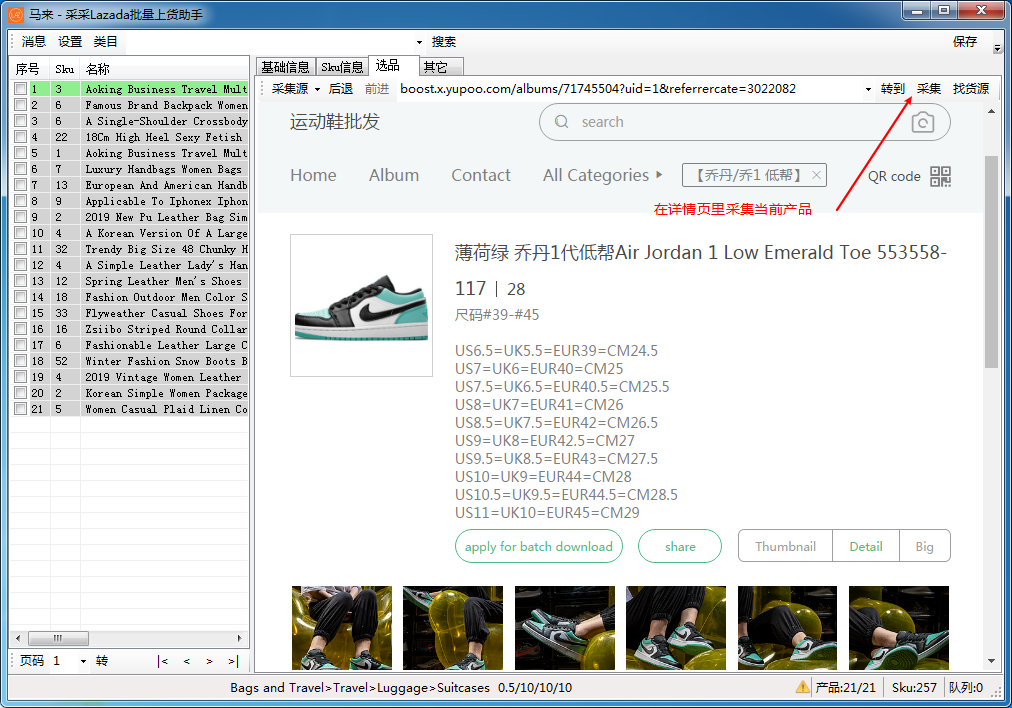Click the list scroll left arrow
This screenshot has height=708, width=1012.
coord(17,638)
